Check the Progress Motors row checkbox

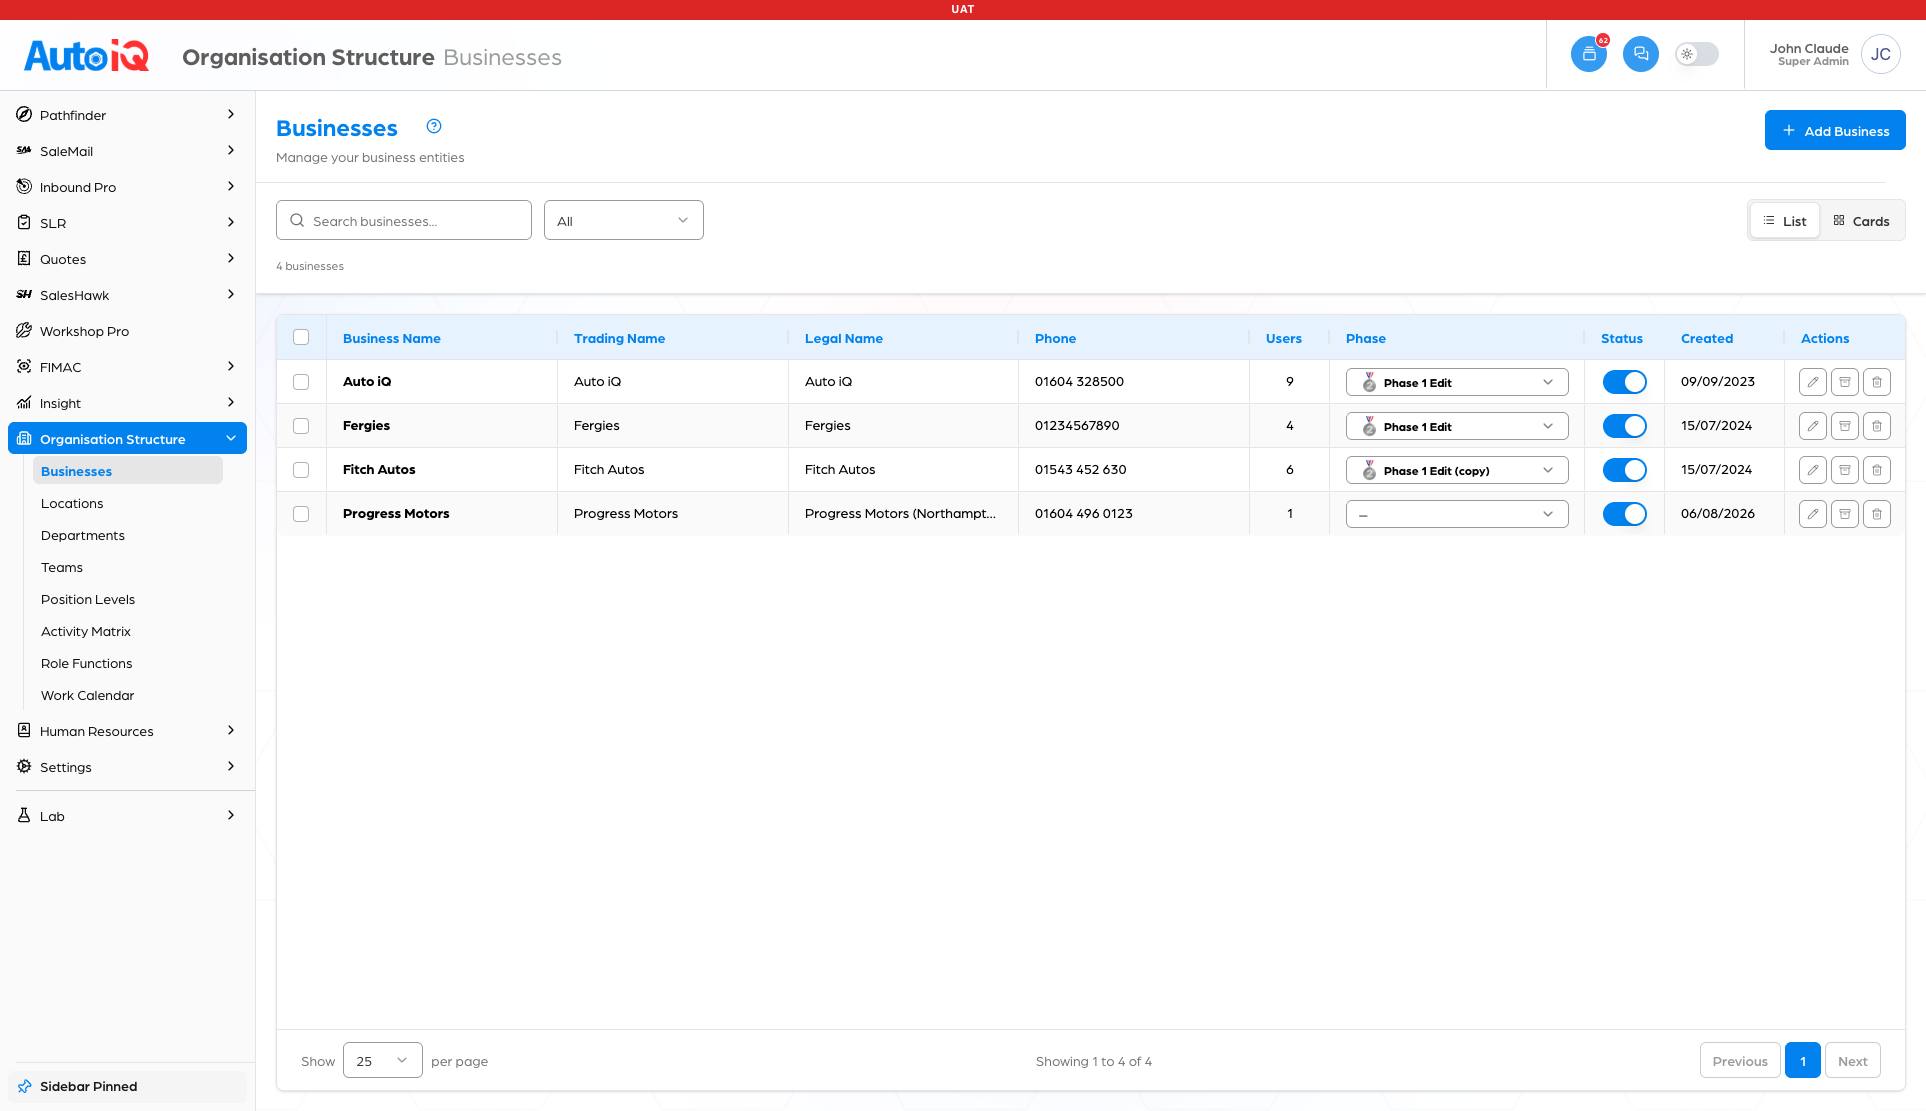pyautogui.click(x=301, y=514)
